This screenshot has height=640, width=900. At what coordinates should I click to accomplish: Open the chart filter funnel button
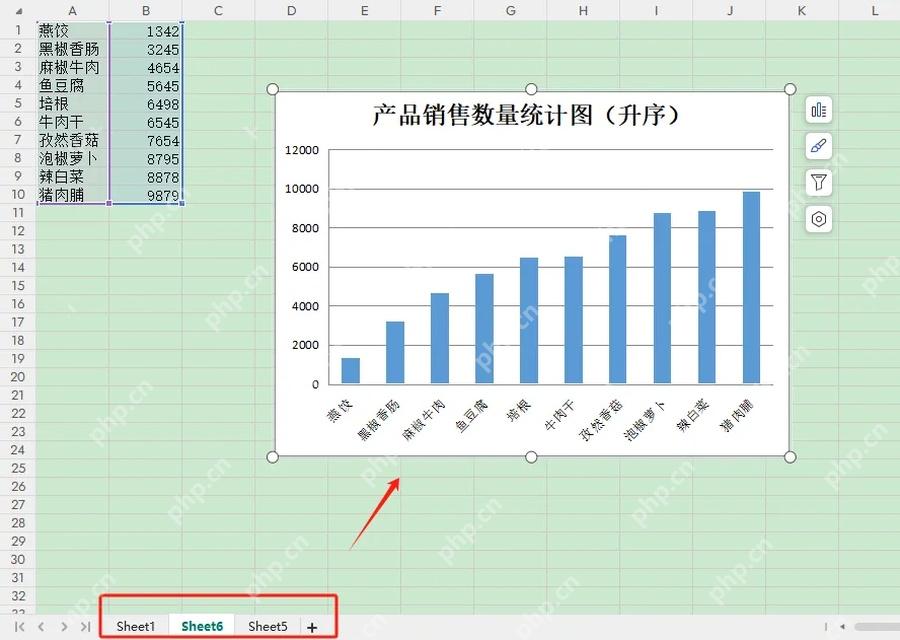[818, 183]
